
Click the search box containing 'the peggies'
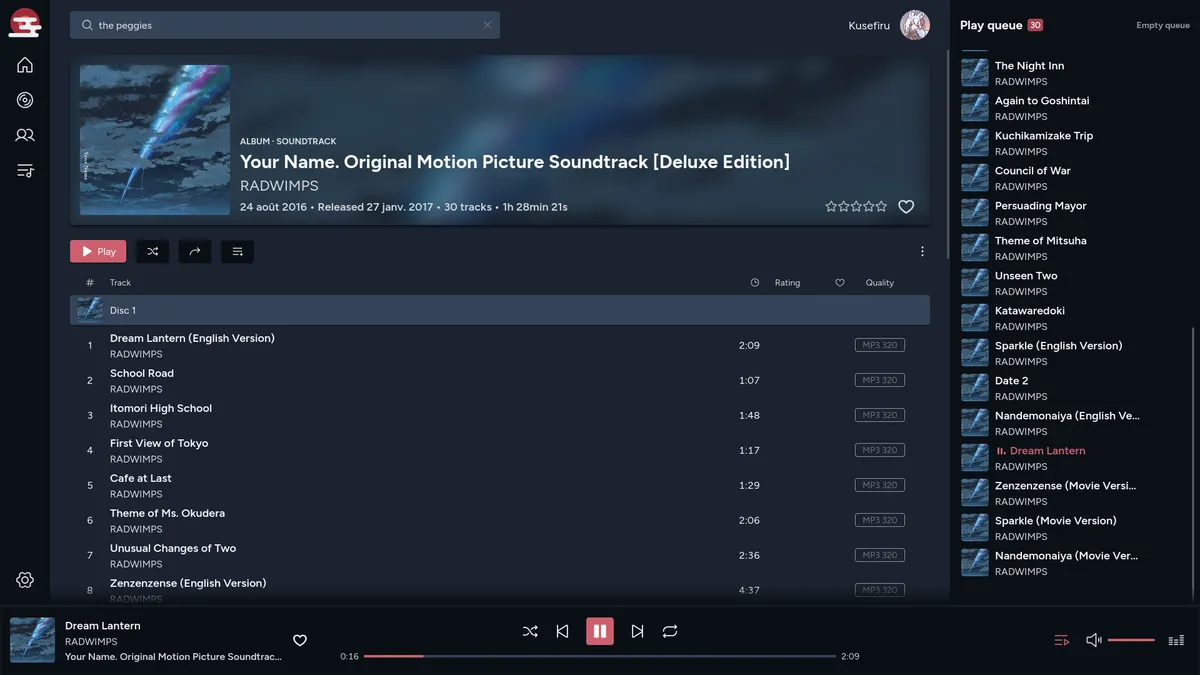pos(285,25)
